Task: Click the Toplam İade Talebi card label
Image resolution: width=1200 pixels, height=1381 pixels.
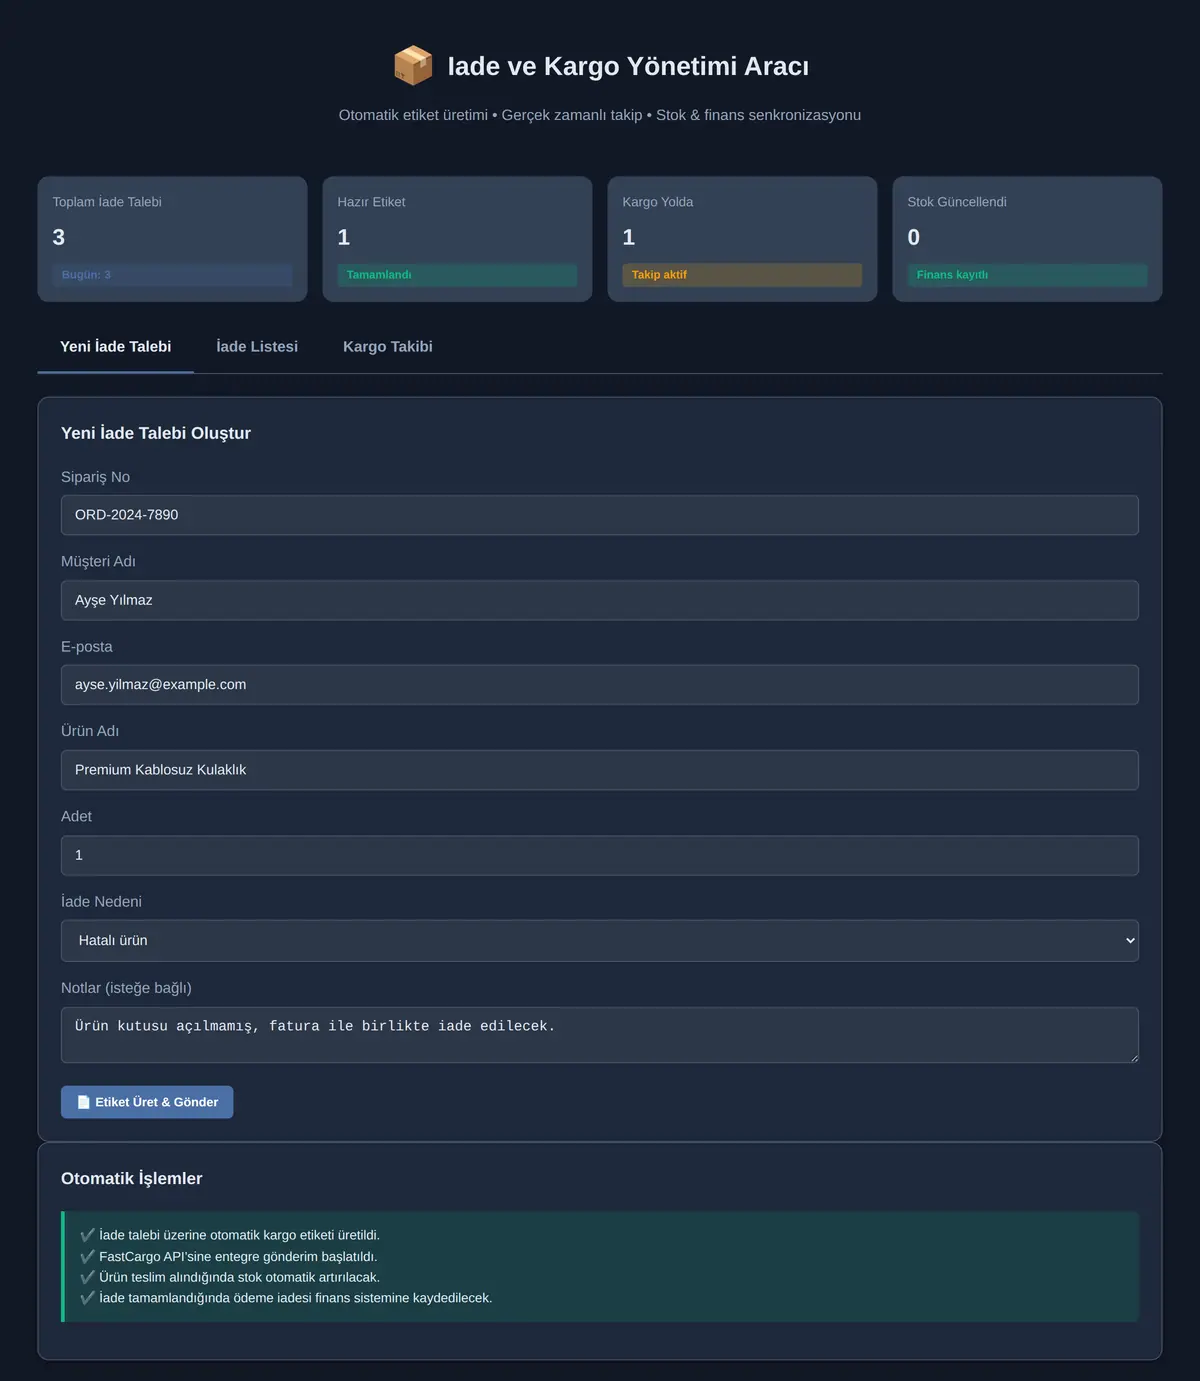Action: point(107,202)
